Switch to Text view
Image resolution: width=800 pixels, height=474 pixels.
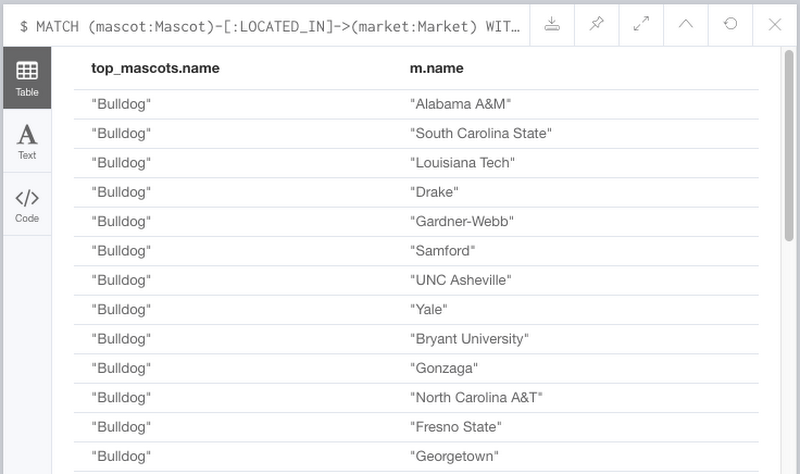click(27, 141)
